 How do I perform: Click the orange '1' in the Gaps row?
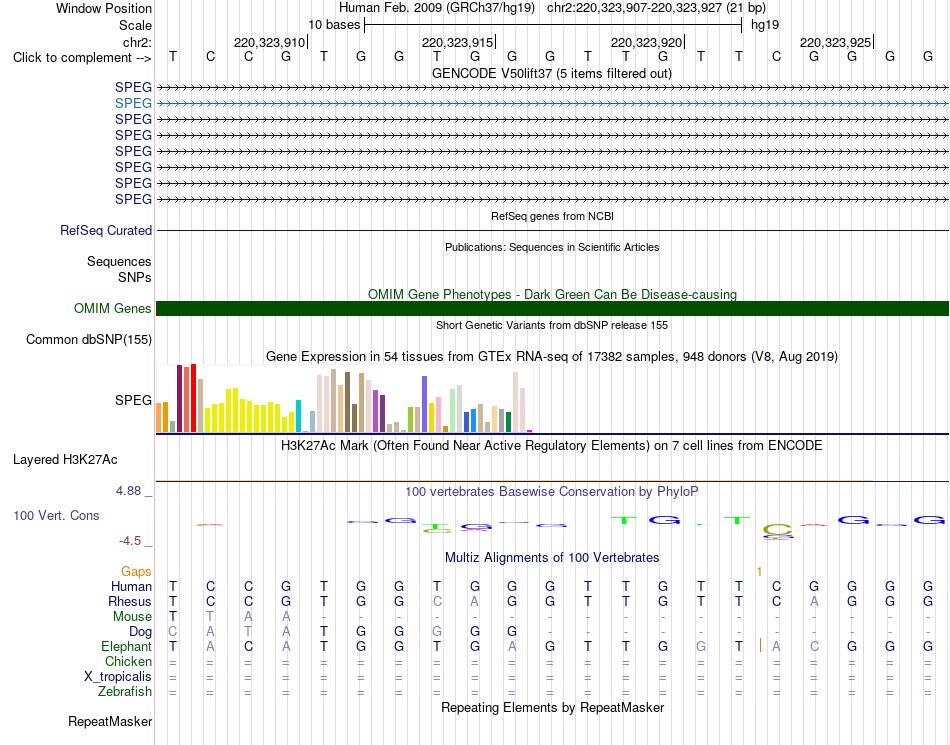759,571
